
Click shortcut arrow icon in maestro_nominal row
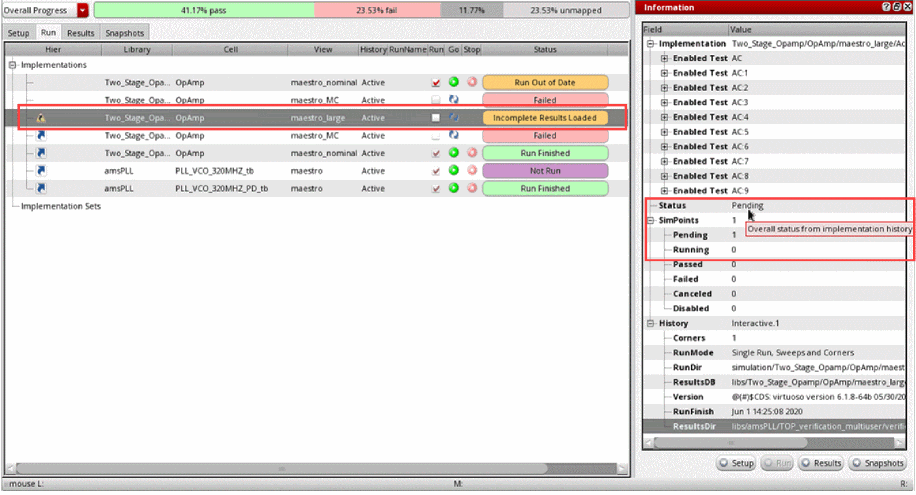tap(41, 153)
